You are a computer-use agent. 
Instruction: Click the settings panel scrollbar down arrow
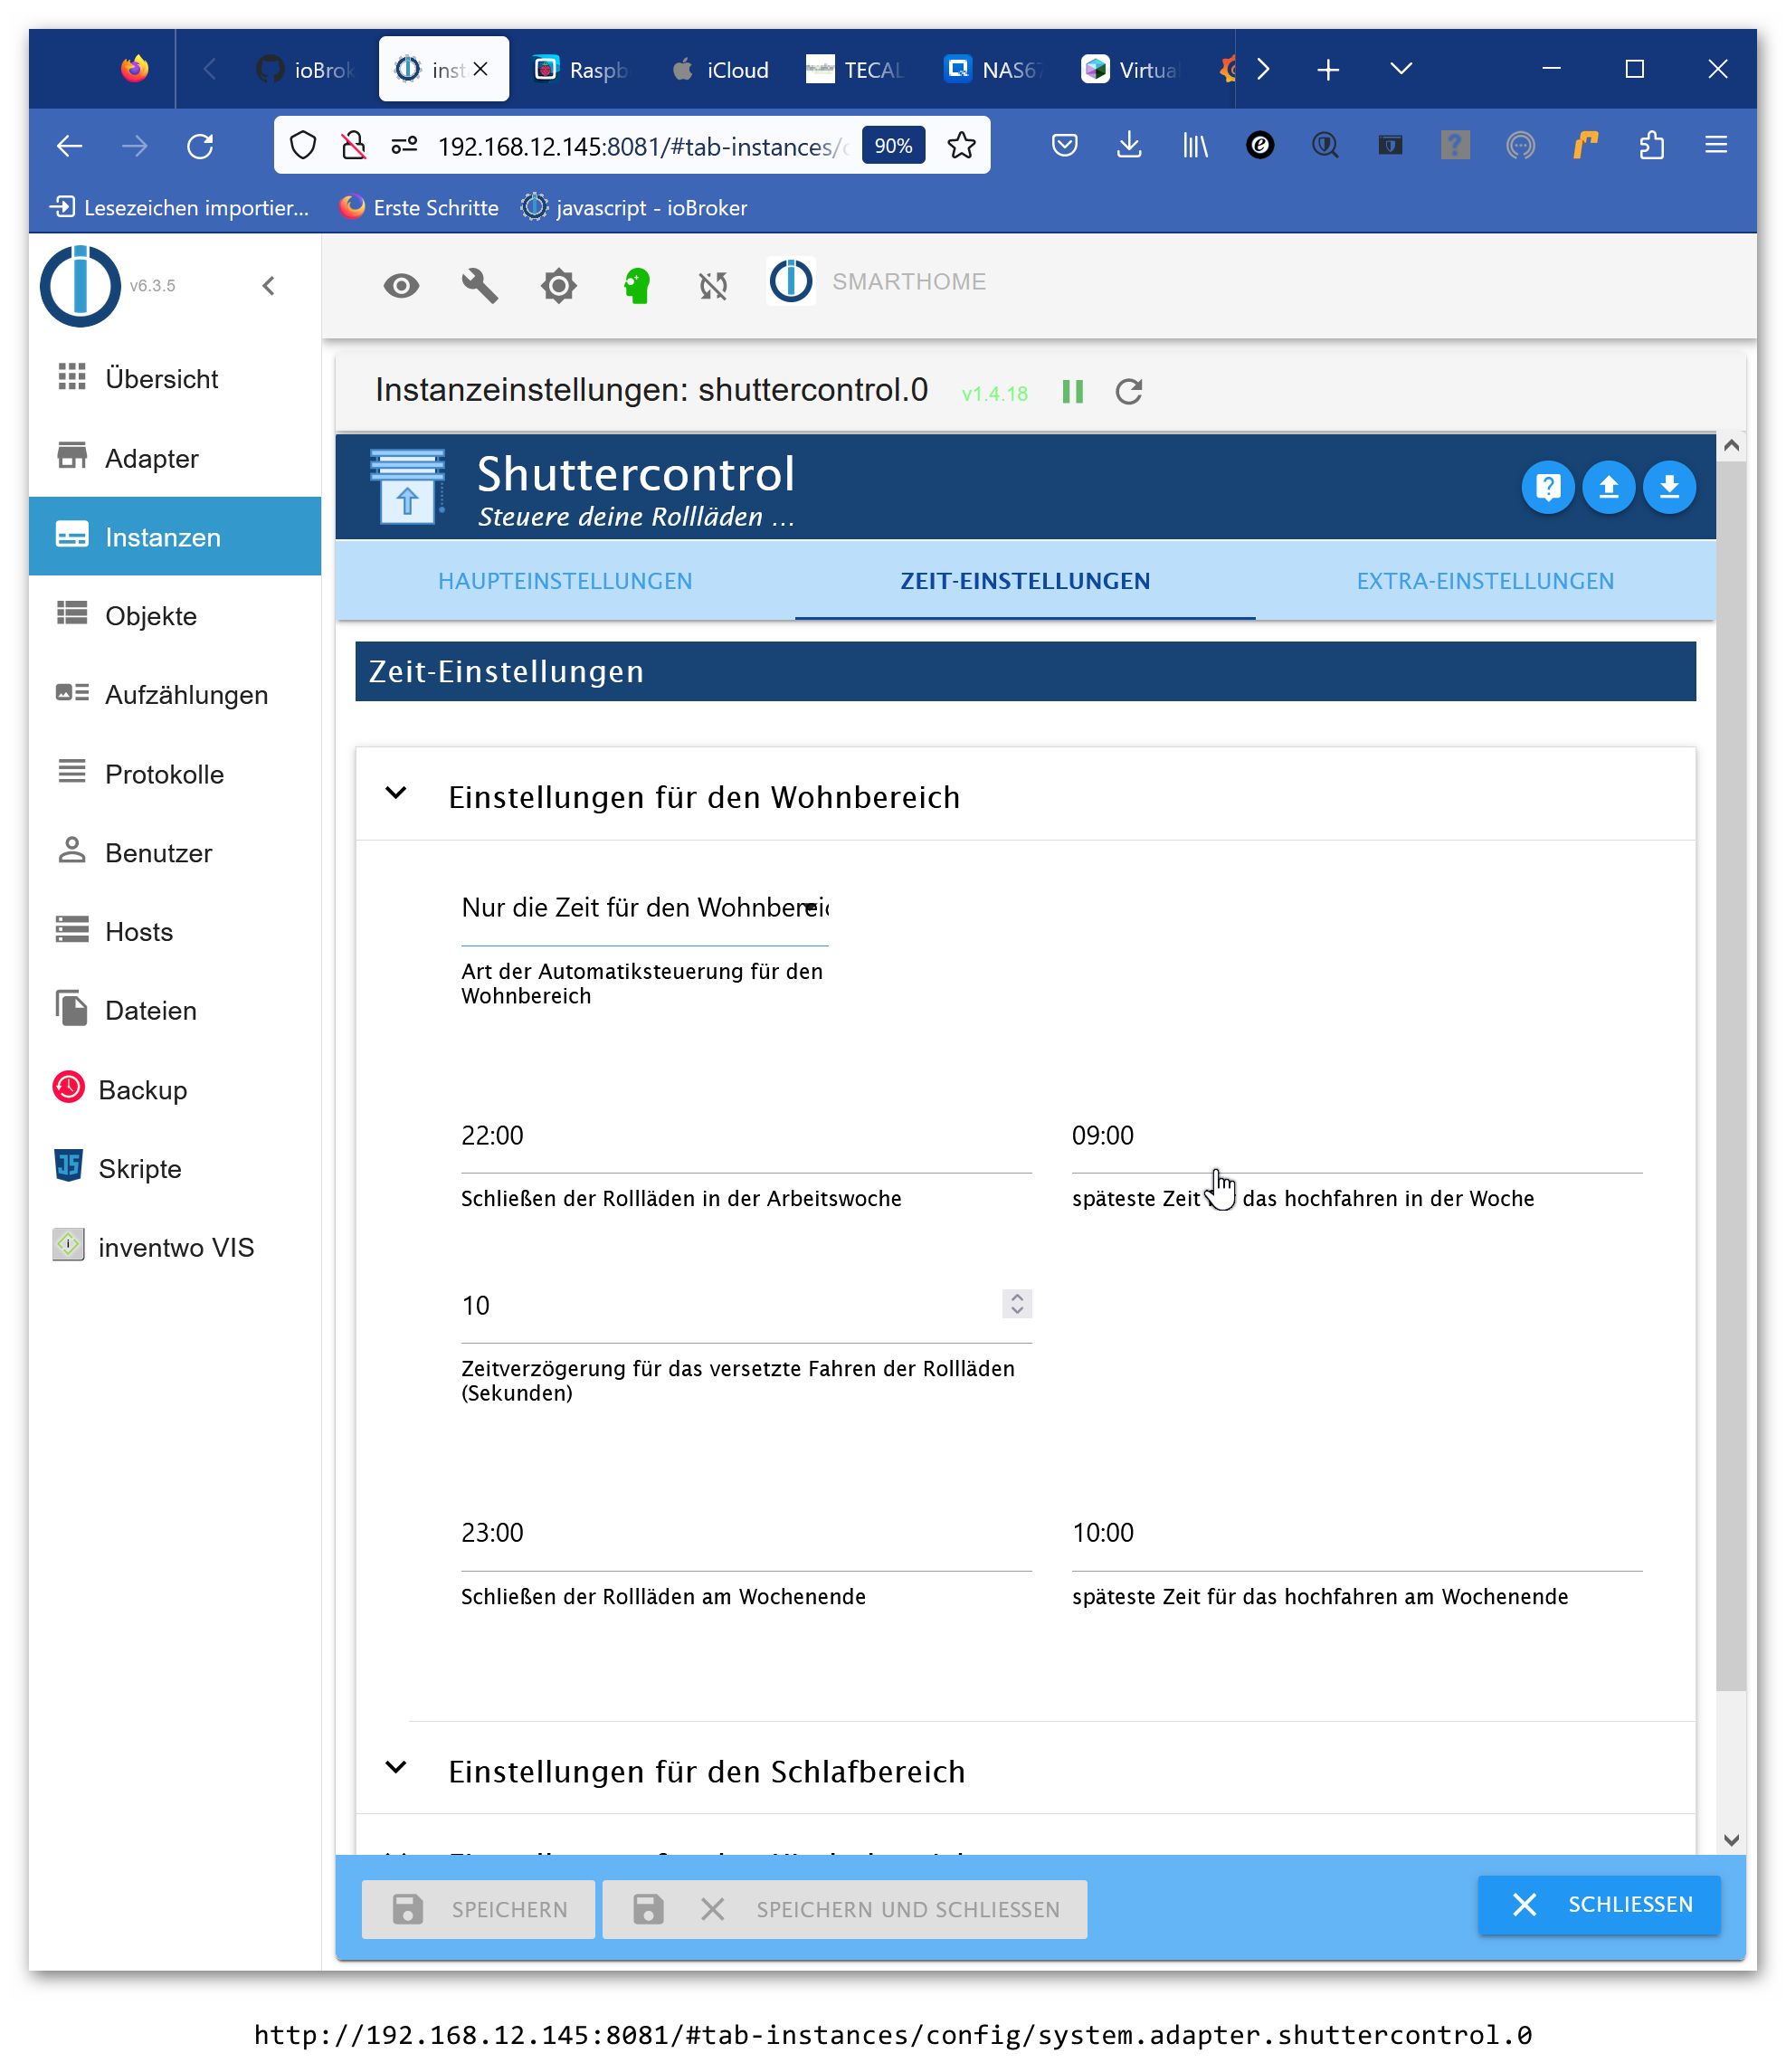1731,1840
